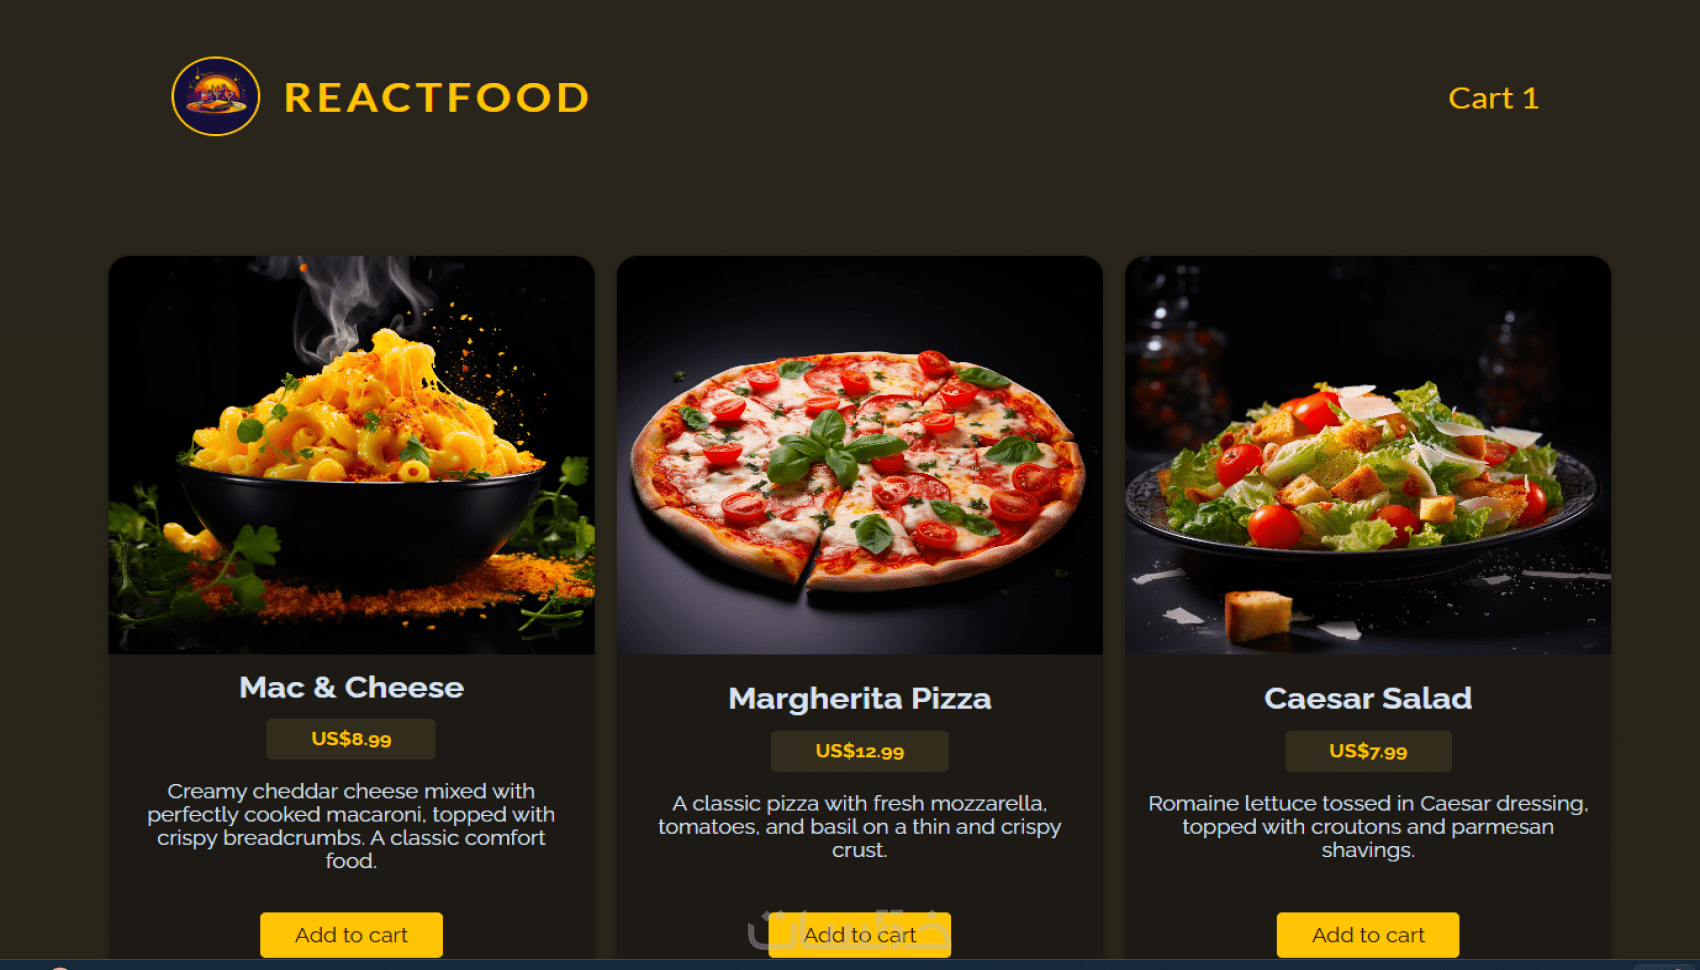Image resolution: width=1700 pixels, height=970 pixels.
Task: Click the US$7.99 price tag
Action: (x=1368, y=751)
